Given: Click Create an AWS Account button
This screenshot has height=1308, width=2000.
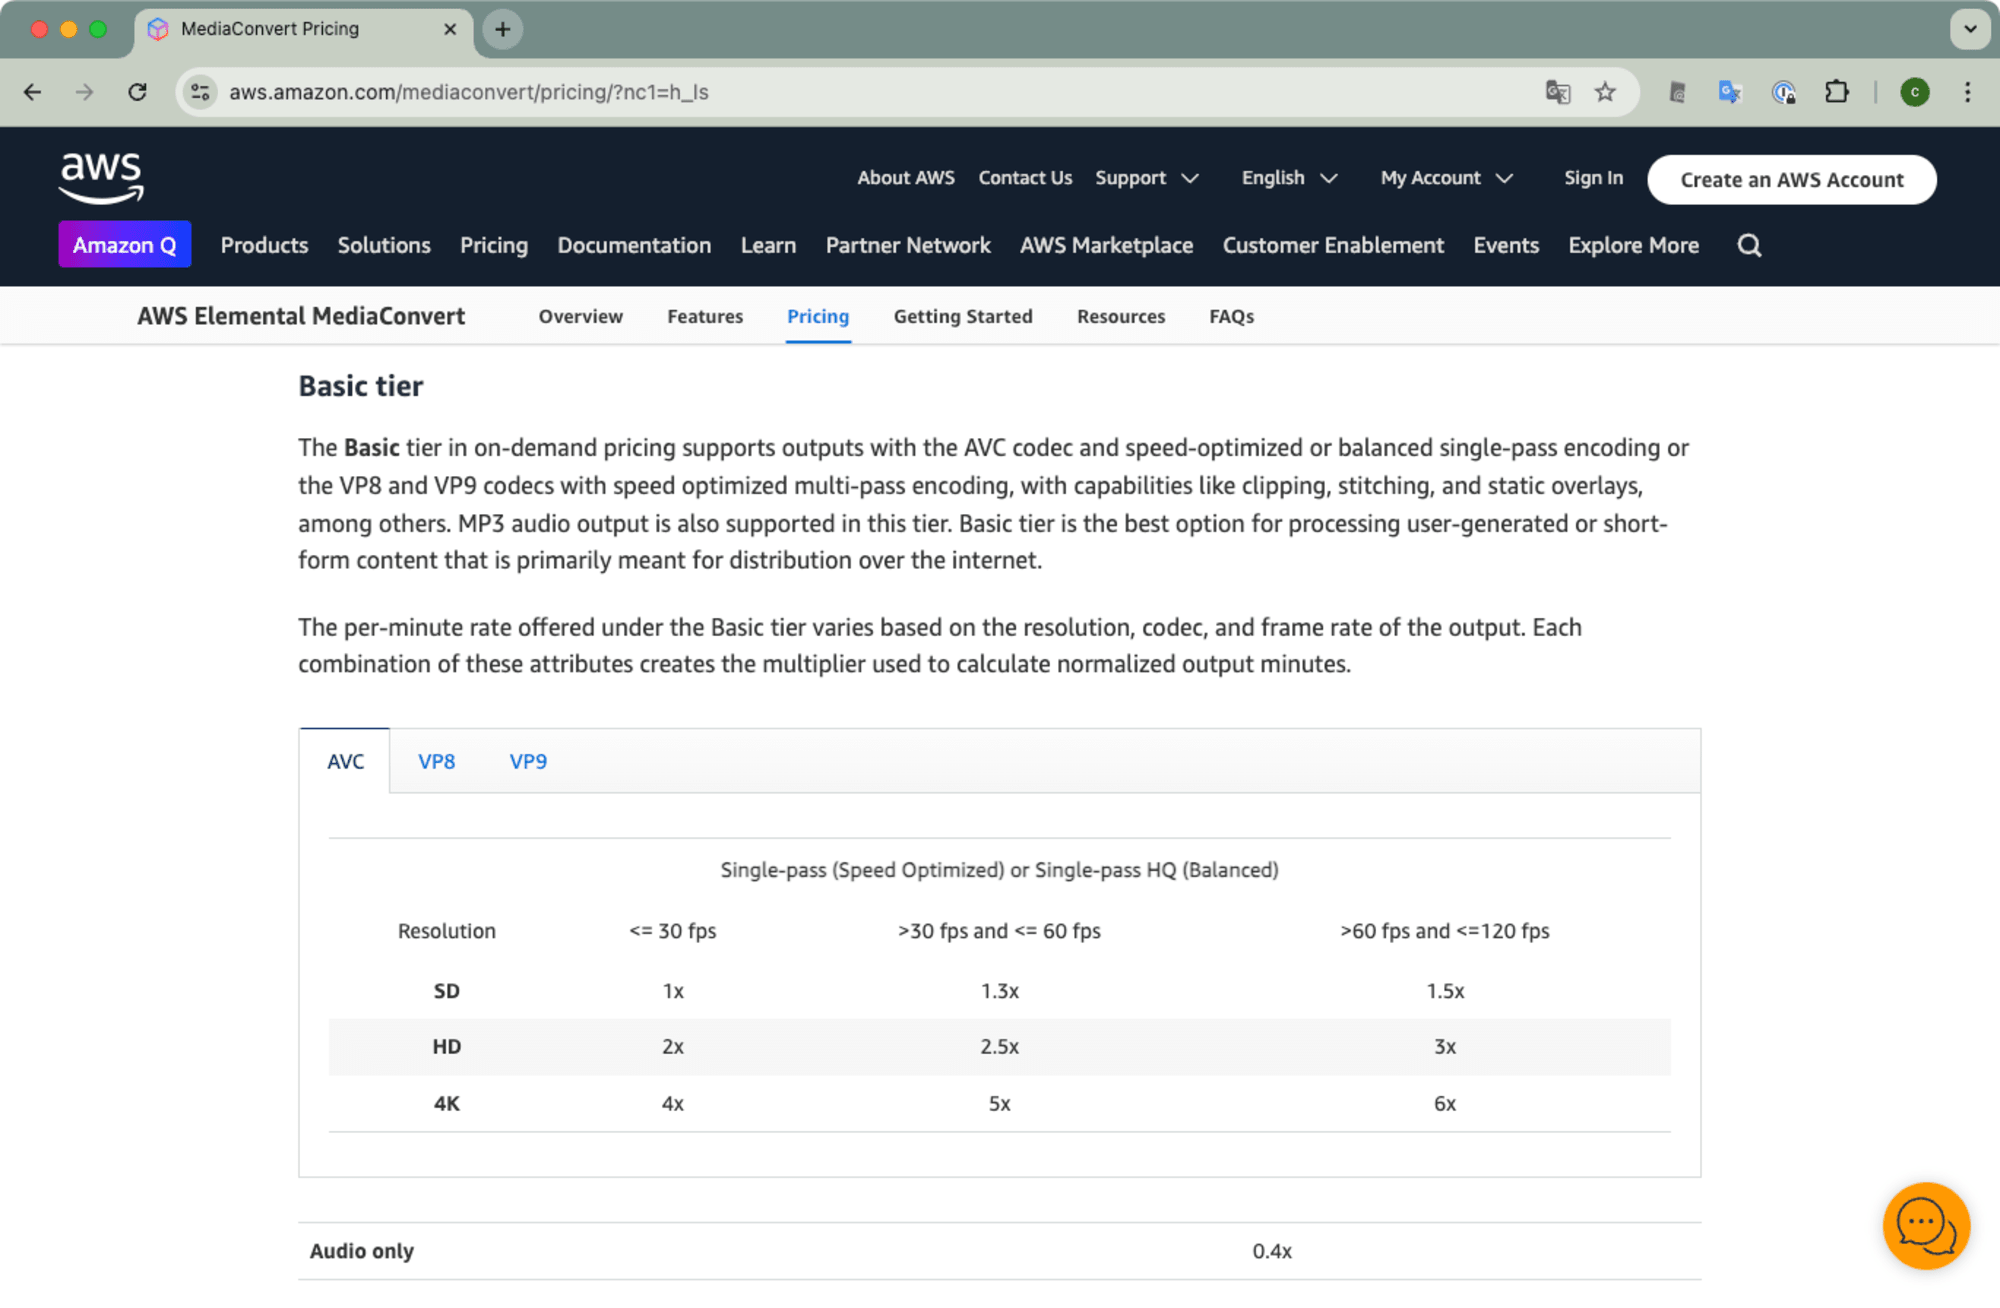Looking at the screenshot, I should click(x=1792, y=179).
